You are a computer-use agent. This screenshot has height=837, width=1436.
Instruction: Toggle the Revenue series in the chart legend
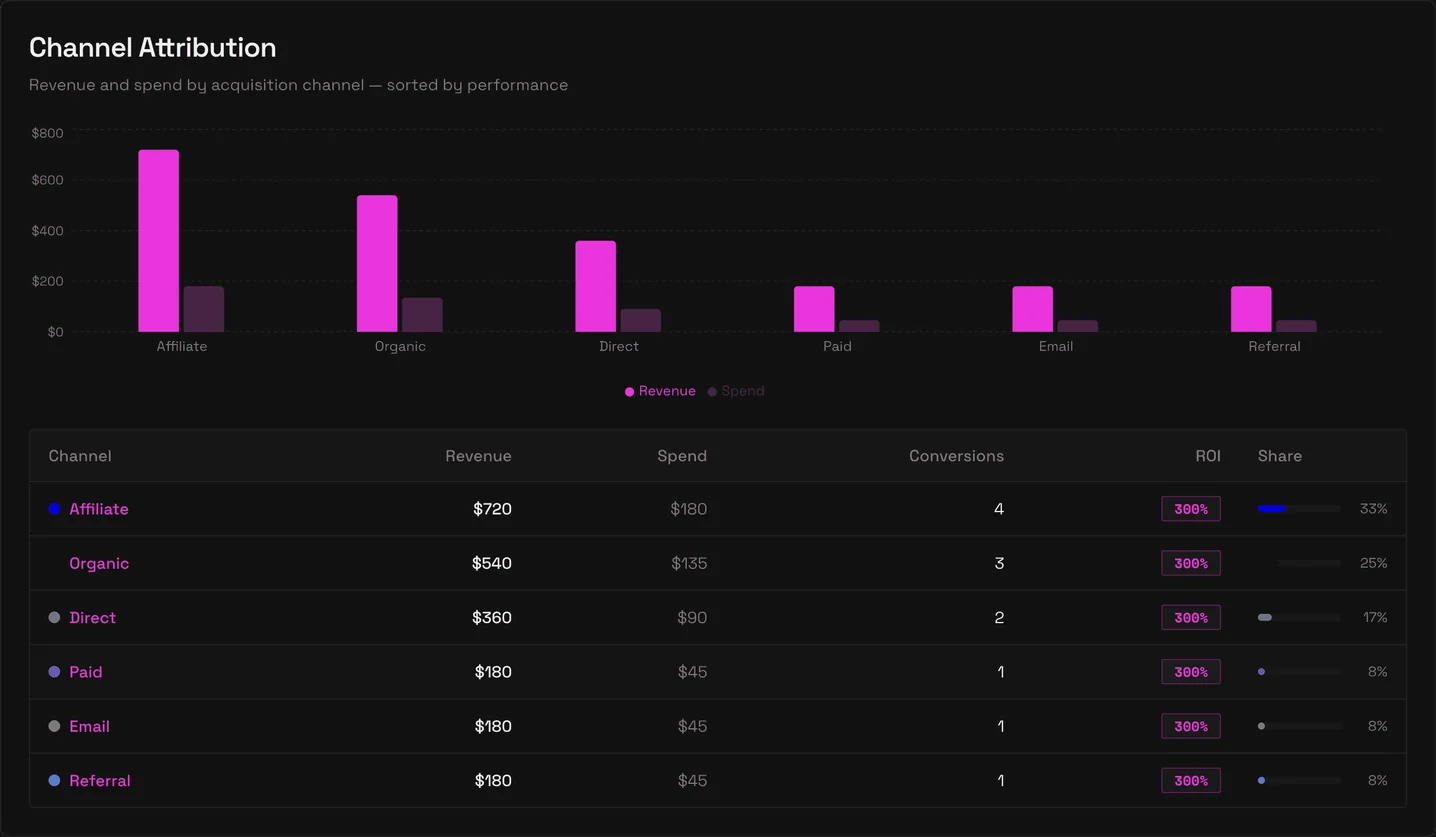coord(660,391)
